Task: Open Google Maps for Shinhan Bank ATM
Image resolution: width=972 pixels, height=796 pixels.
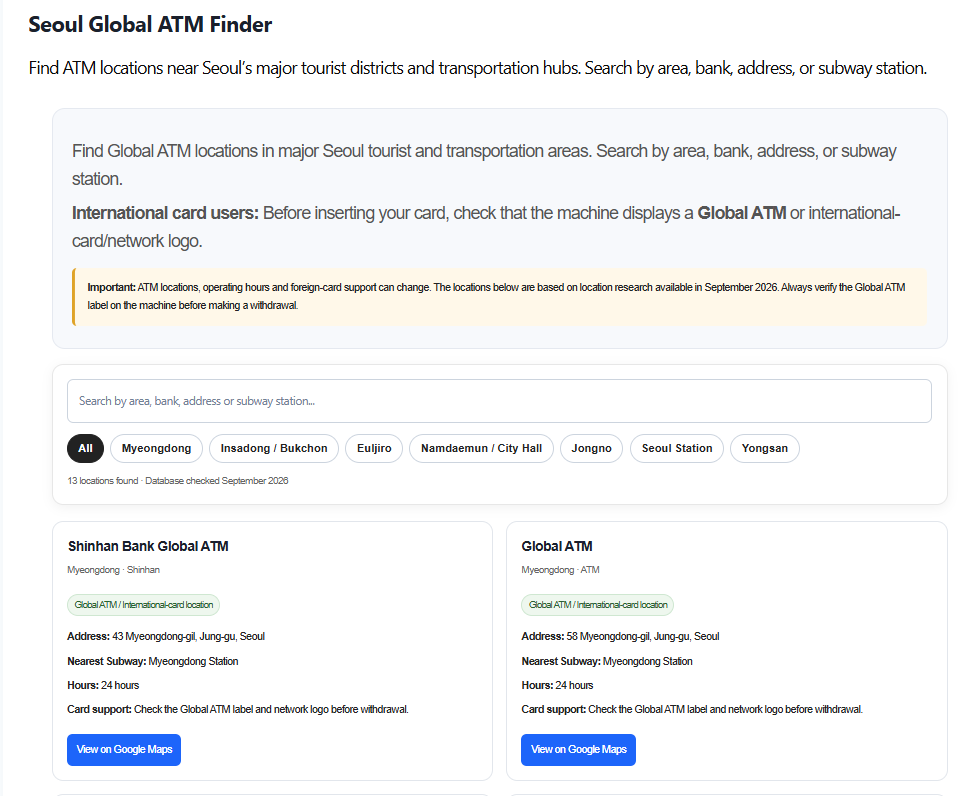Action: pyautogui.click(x=124, y=750)
